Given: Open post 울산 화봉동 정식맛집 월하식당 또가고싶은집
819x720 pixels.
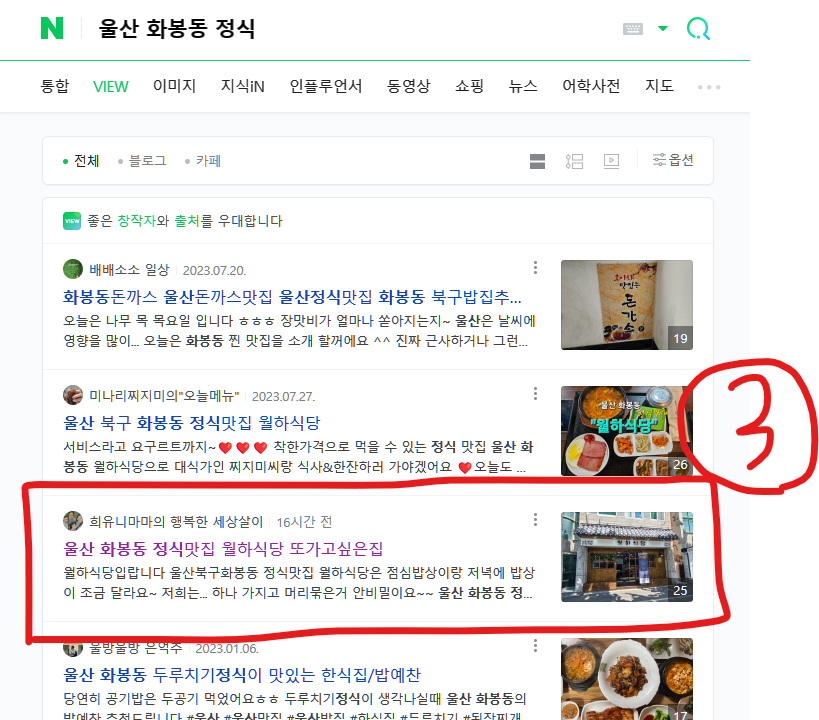Looking at the screenshot, I should tap(223, 549).
